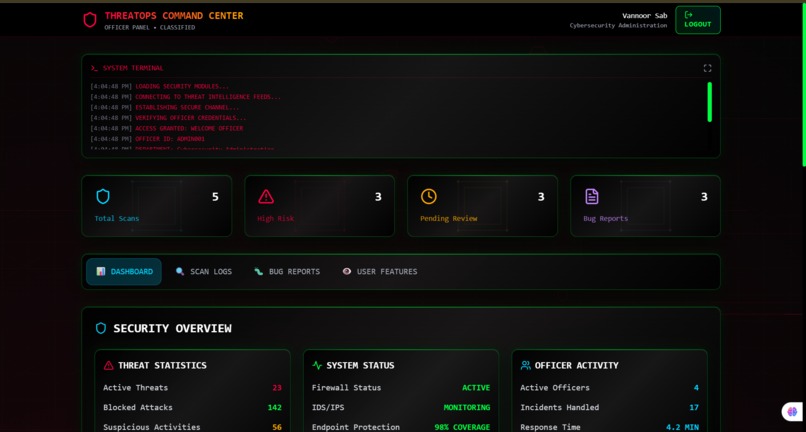Click the System Status pulse icon
806x432 pixels.
pos(317,365)
